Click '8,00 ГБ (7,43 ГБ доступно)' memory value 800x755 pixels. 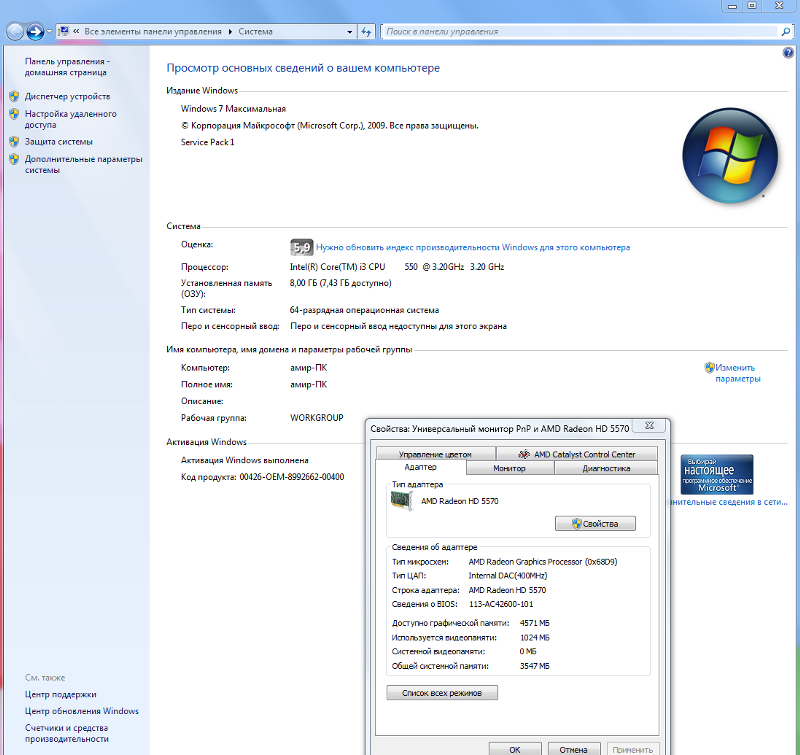pyautogui.click(x=340, y=283)
